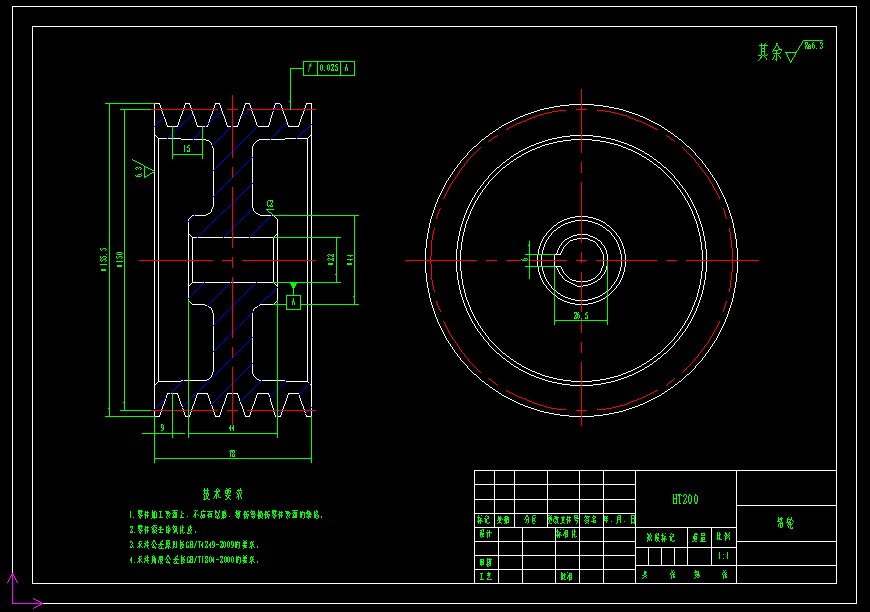The height and width of the screenshot is (612, 870).
Task: Select the 标准化 standardization cell
Action: pyautogui.click(x=567, y=534)
